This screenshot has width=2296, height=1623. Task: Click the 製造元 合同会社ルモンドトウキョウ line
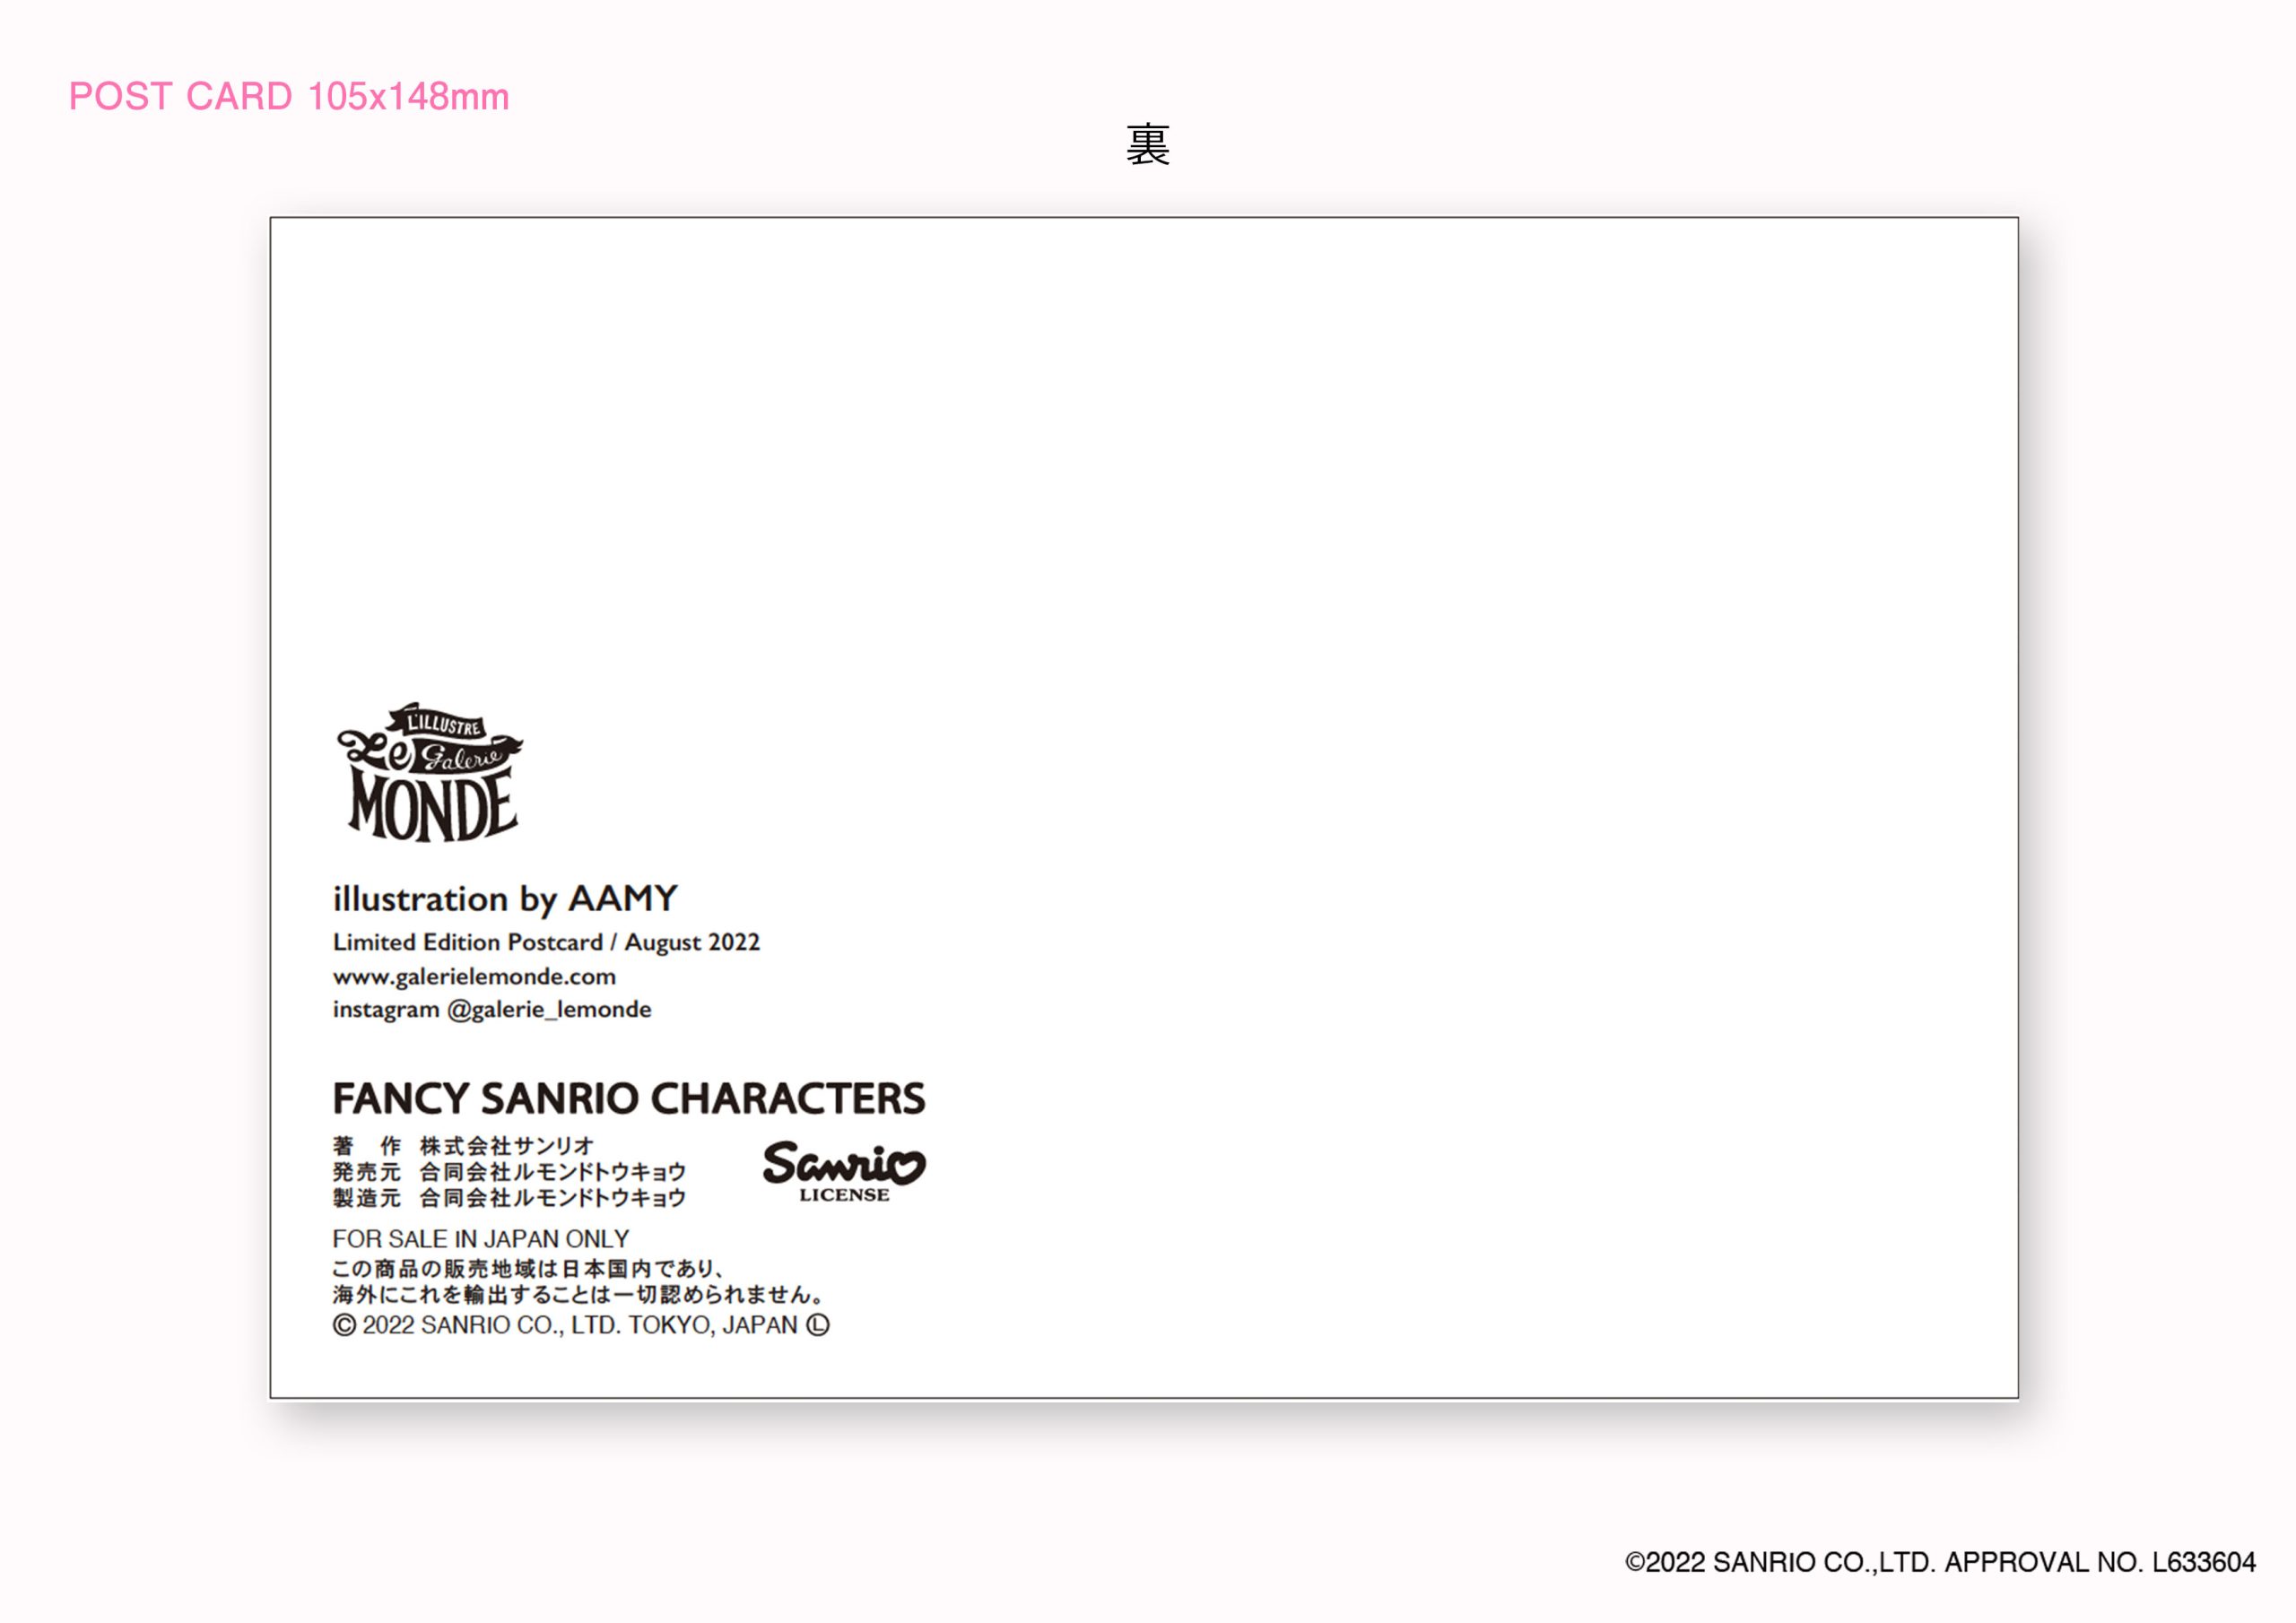click(509, 1198)
